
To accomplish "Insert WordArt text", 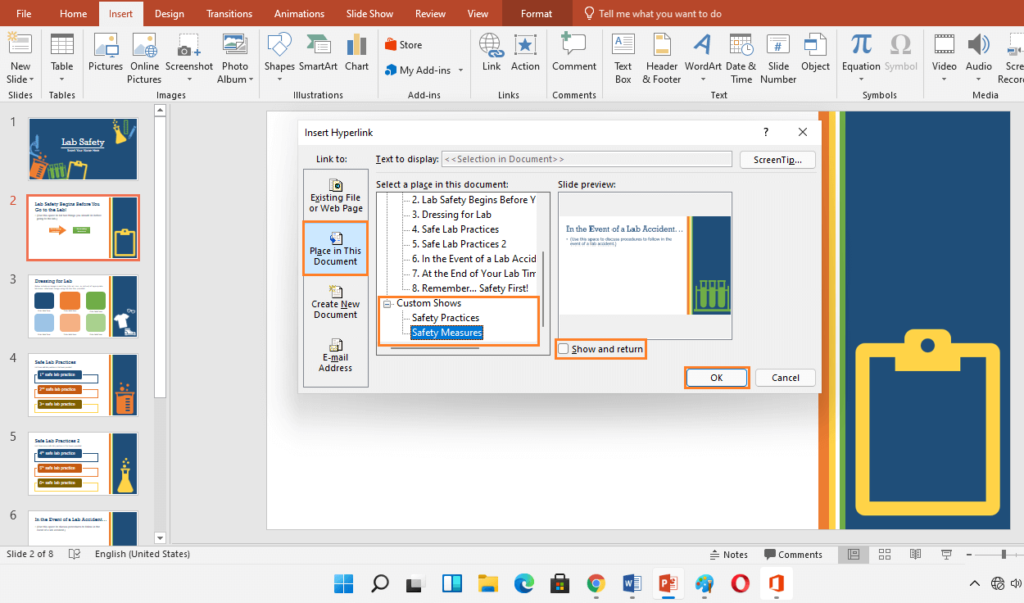I will point(703,52).
